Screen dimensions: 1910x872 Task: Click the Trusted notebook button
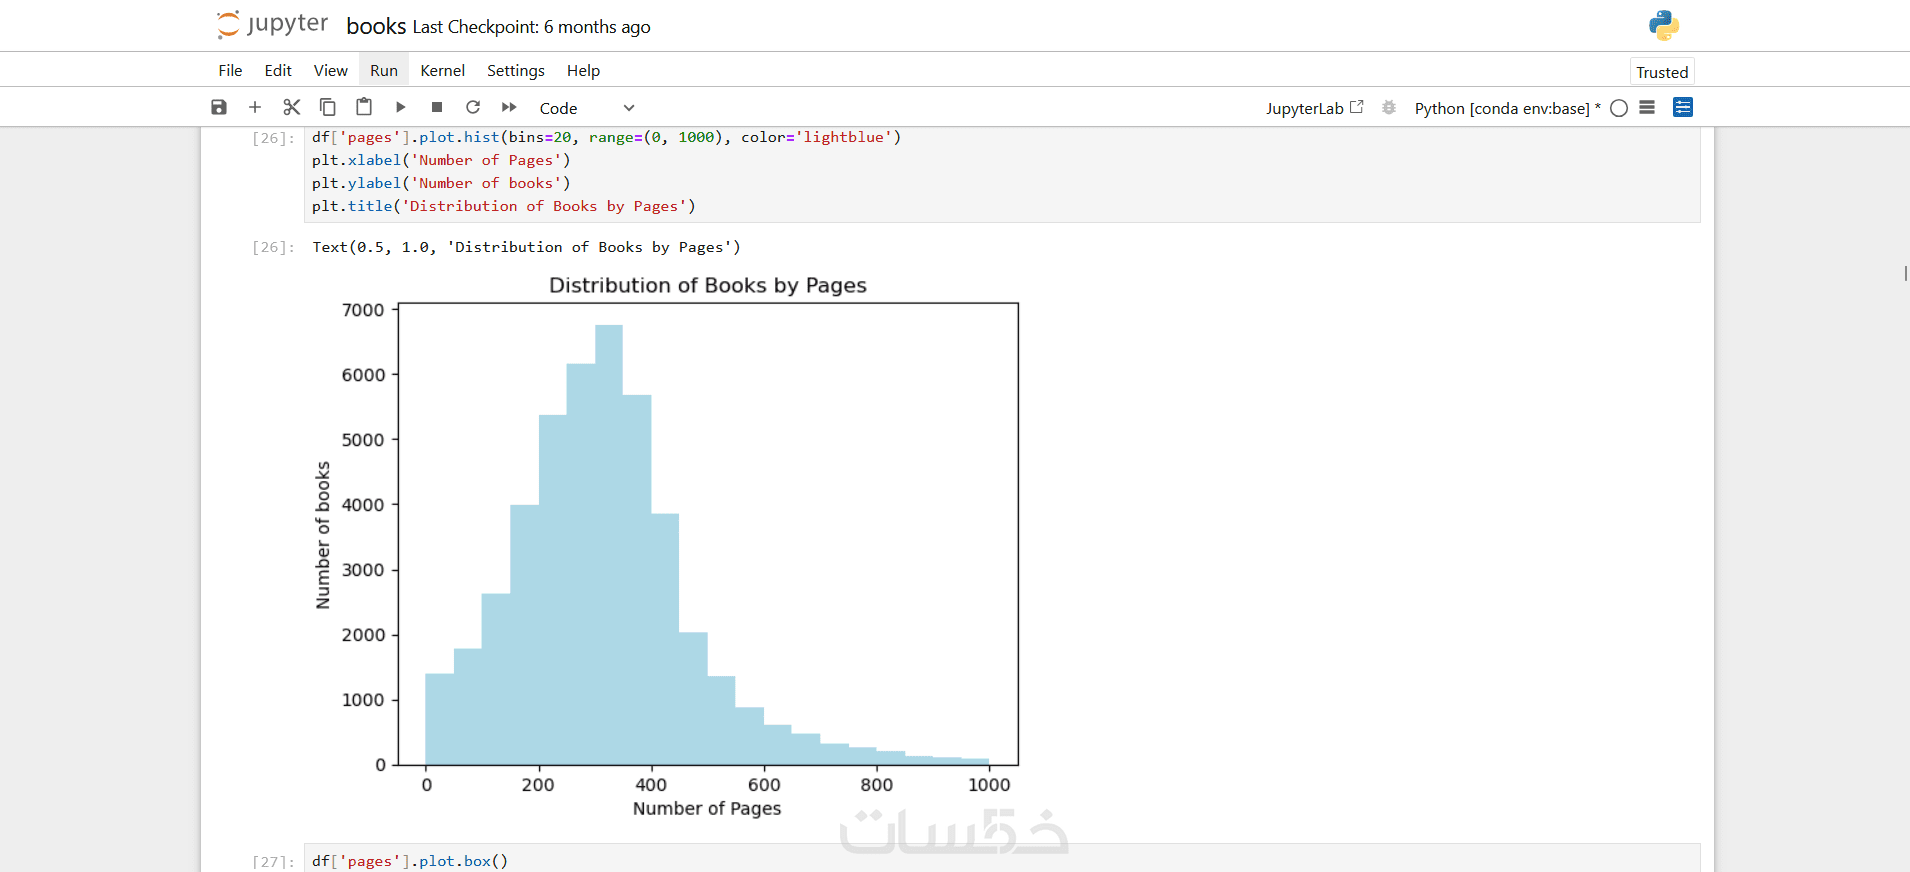(1662, 72)
